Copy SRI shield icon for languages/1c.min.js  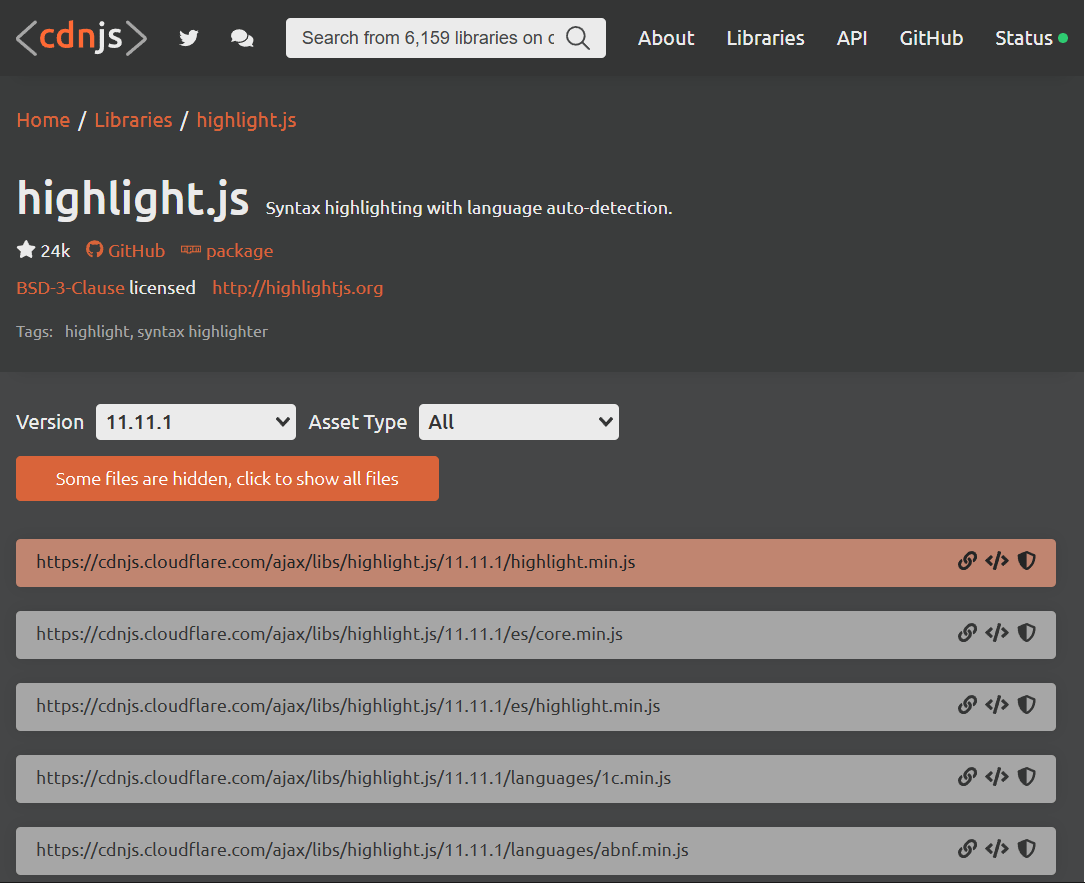click(1026, 777)
